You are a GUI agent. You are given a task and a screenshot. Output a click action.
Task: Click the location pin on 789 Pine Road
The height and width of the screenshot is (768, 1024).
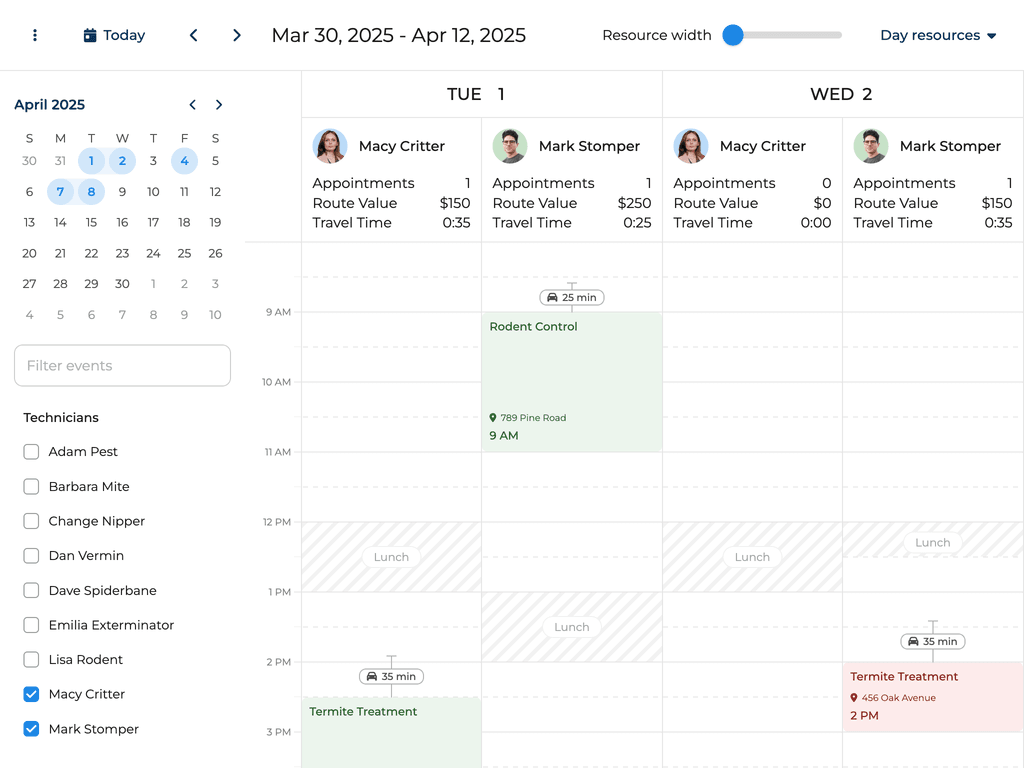coord(493,417)
